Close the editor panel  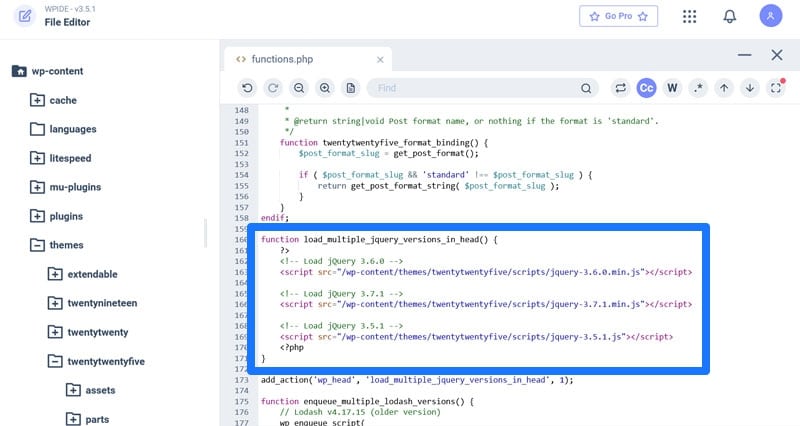click(x=777, y=55)
